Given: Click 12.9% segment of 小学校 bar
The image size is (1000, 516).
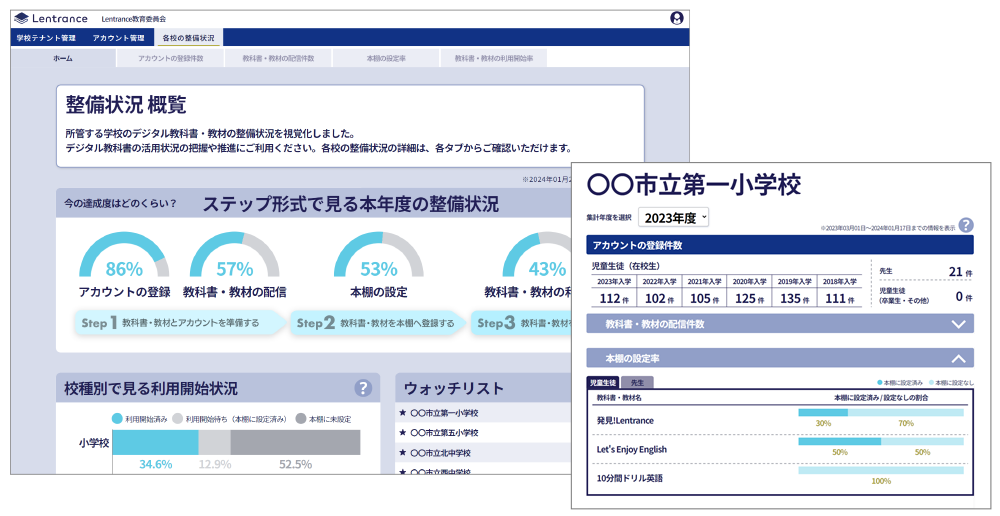Looking at the screenshot, I should 214,443.
